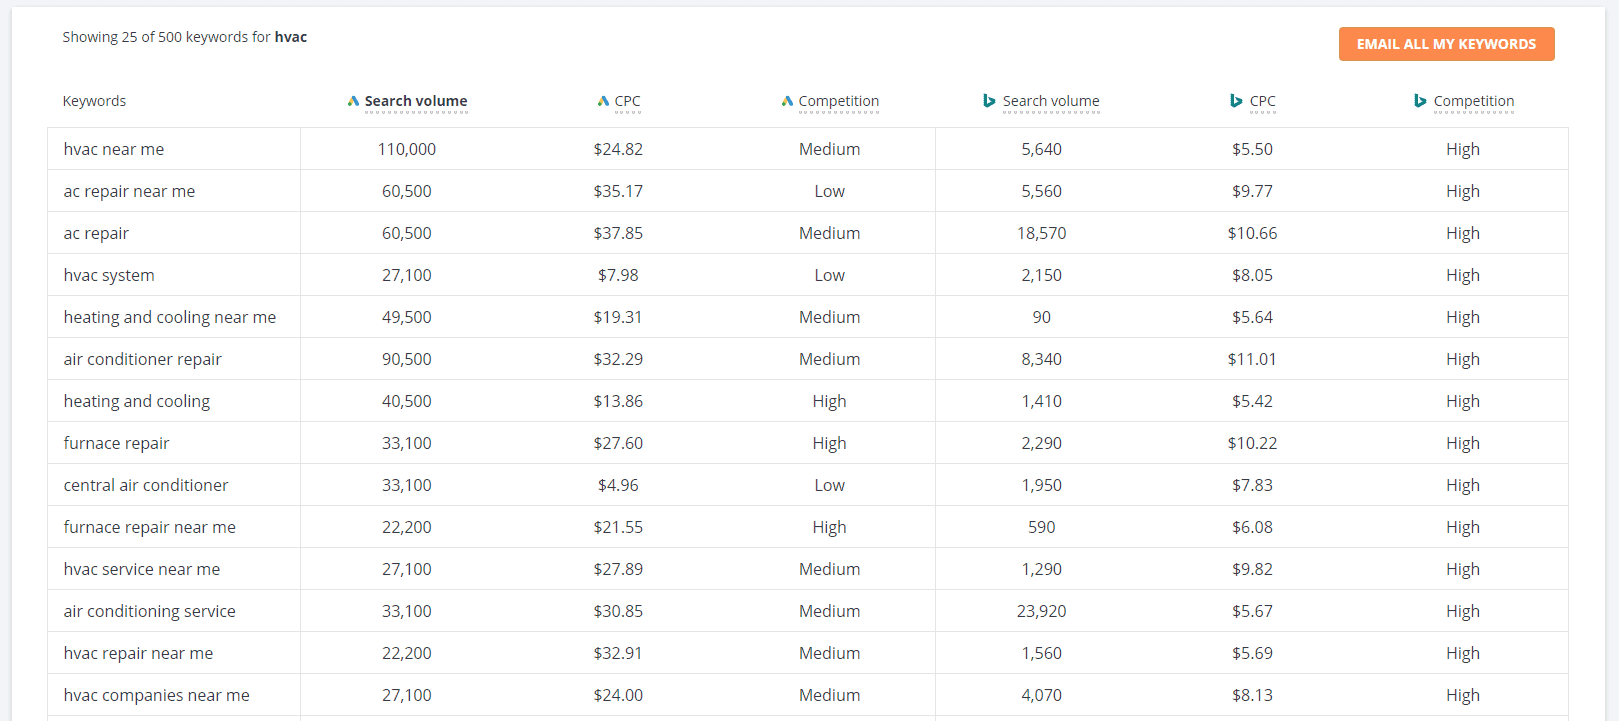Click the "air conditioner repair" keyword
This screenshot has width=1619, height=721.
(143, 359)
